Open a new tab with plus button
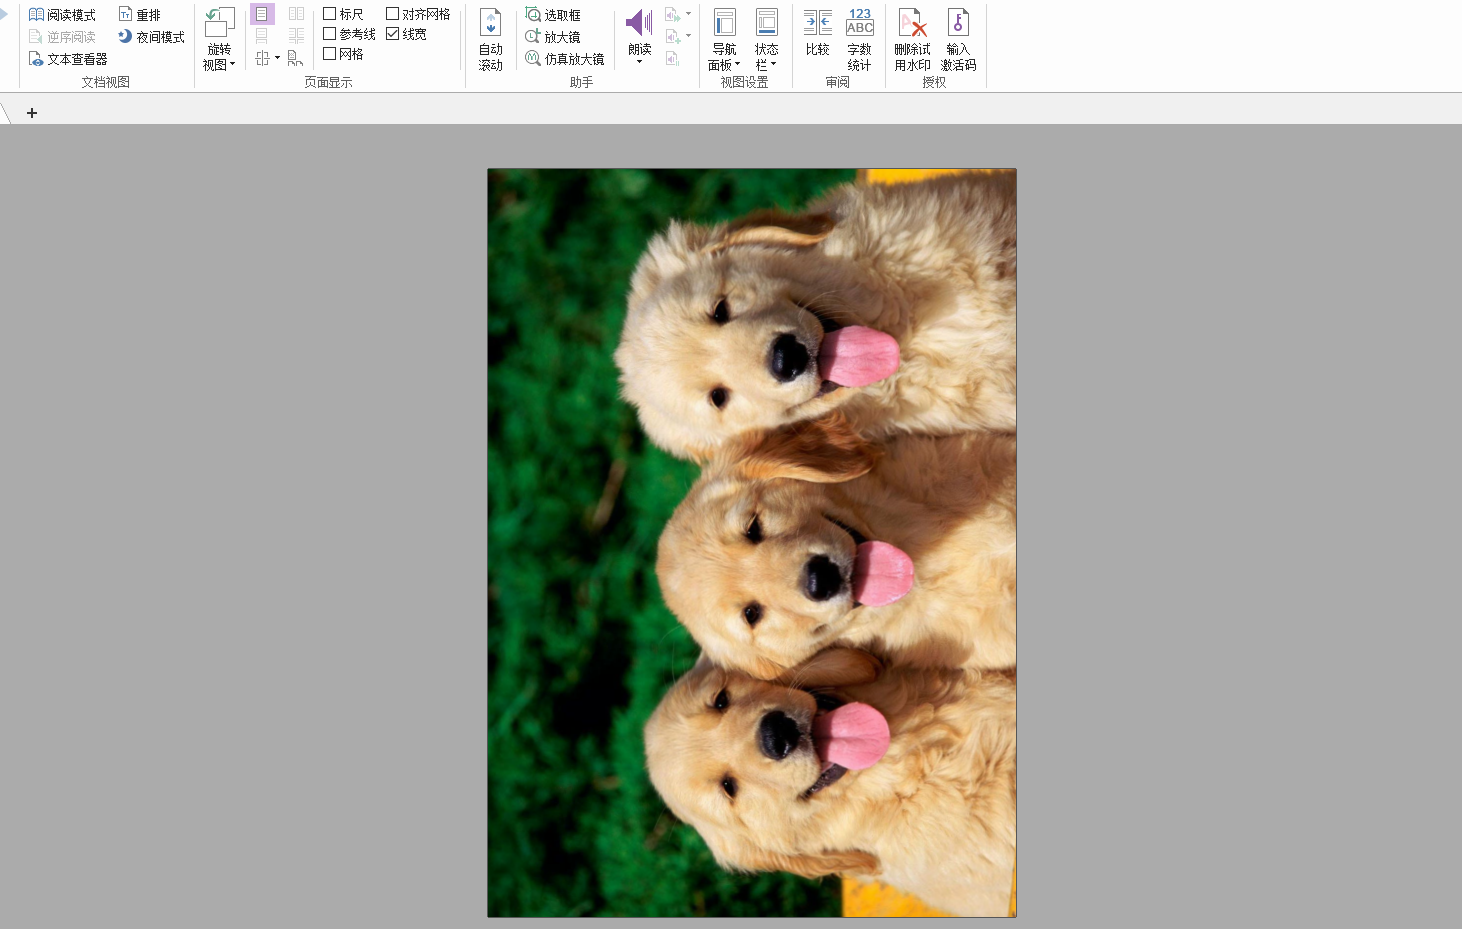The image size is (1462, 929). click(x=32, y=113)
